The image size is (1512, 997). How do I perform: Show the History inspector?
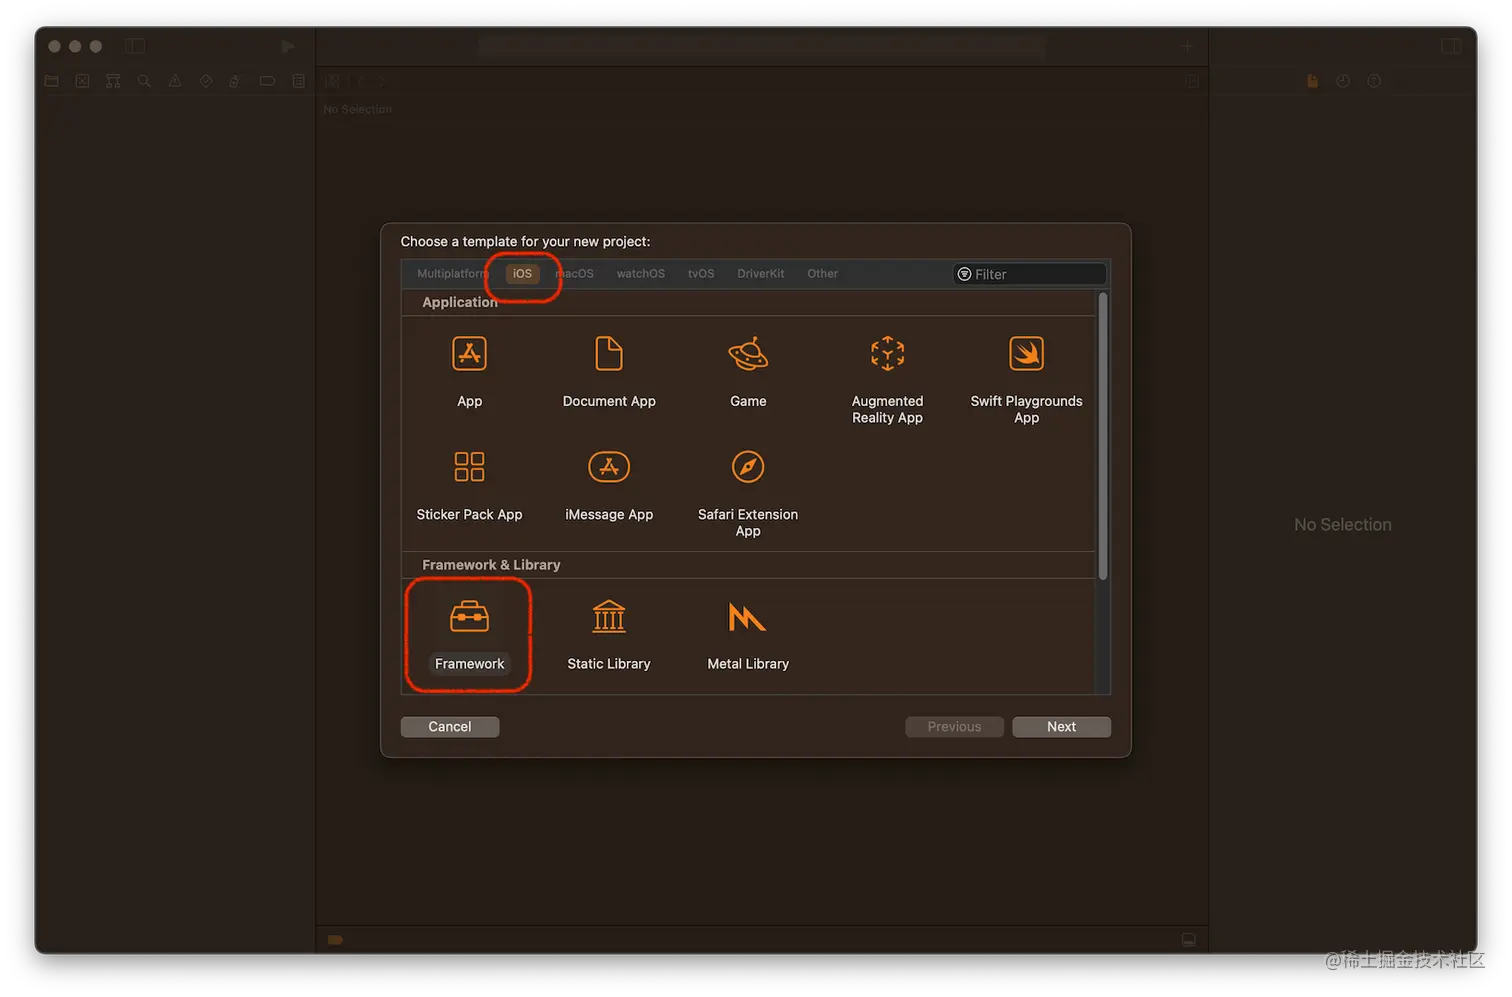coord(1343,81)
